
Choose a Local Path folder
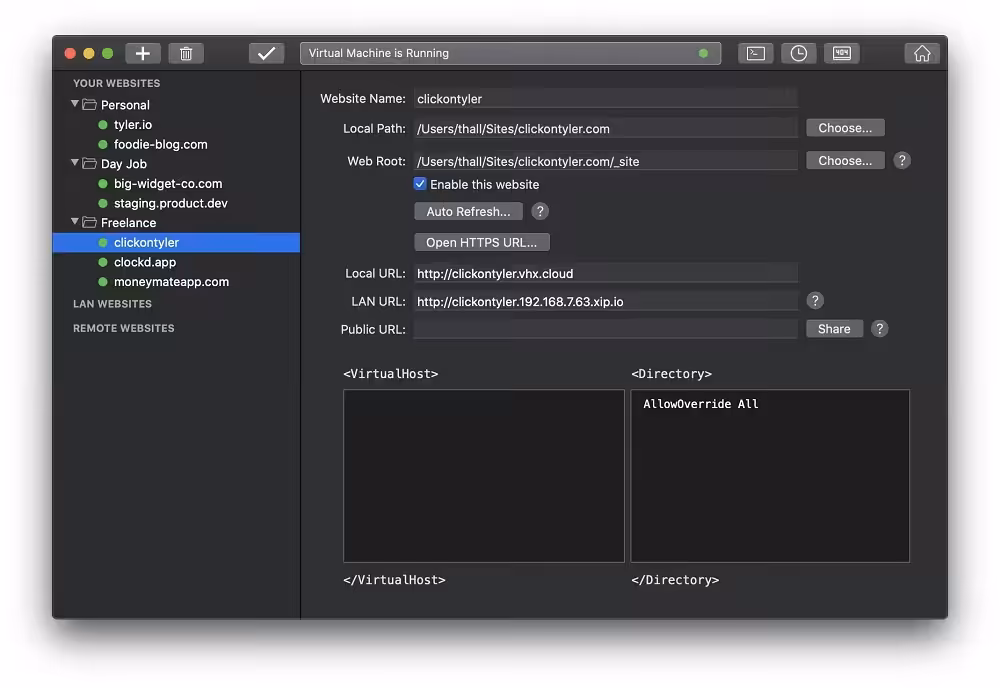point(845,128)
